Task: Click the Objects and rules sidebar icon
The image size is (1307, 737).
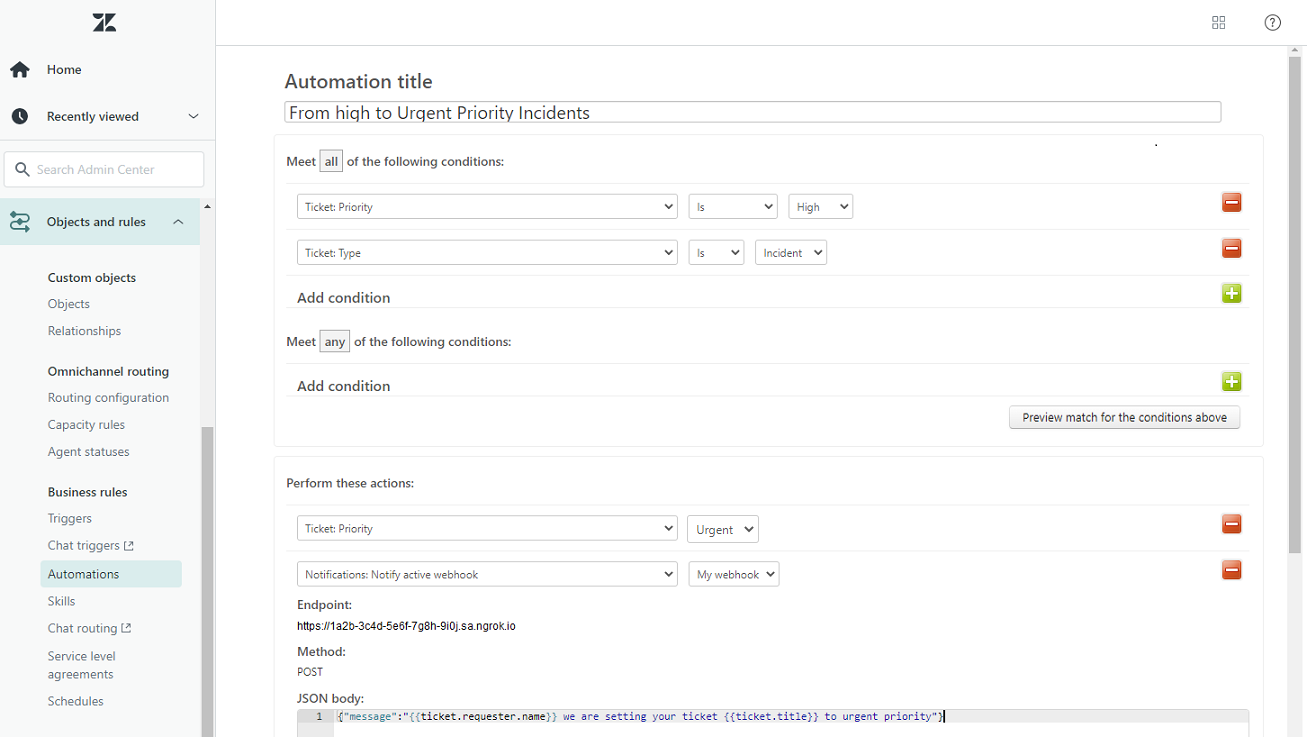Action: 20,221
